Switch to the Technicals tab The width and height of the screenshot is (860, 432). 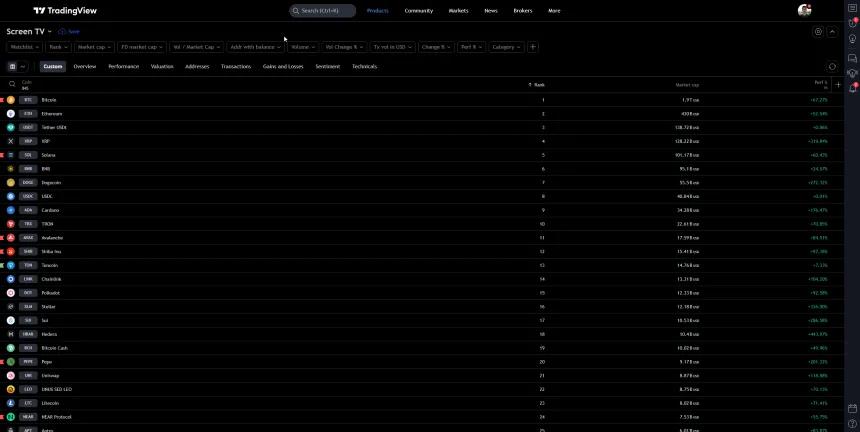364,66
